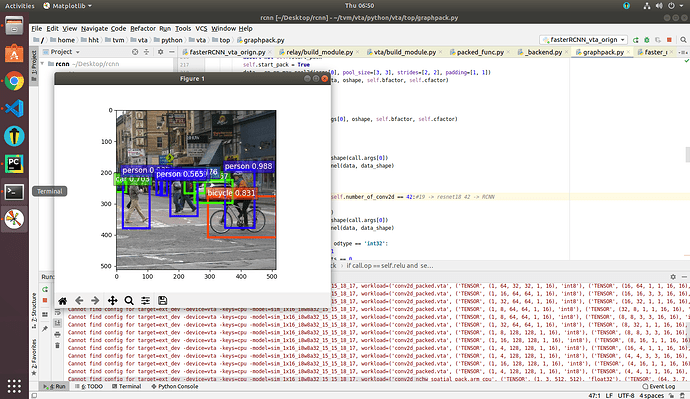Clear all Run console output
The image size is (690, 399).
(x=58, y=345)
